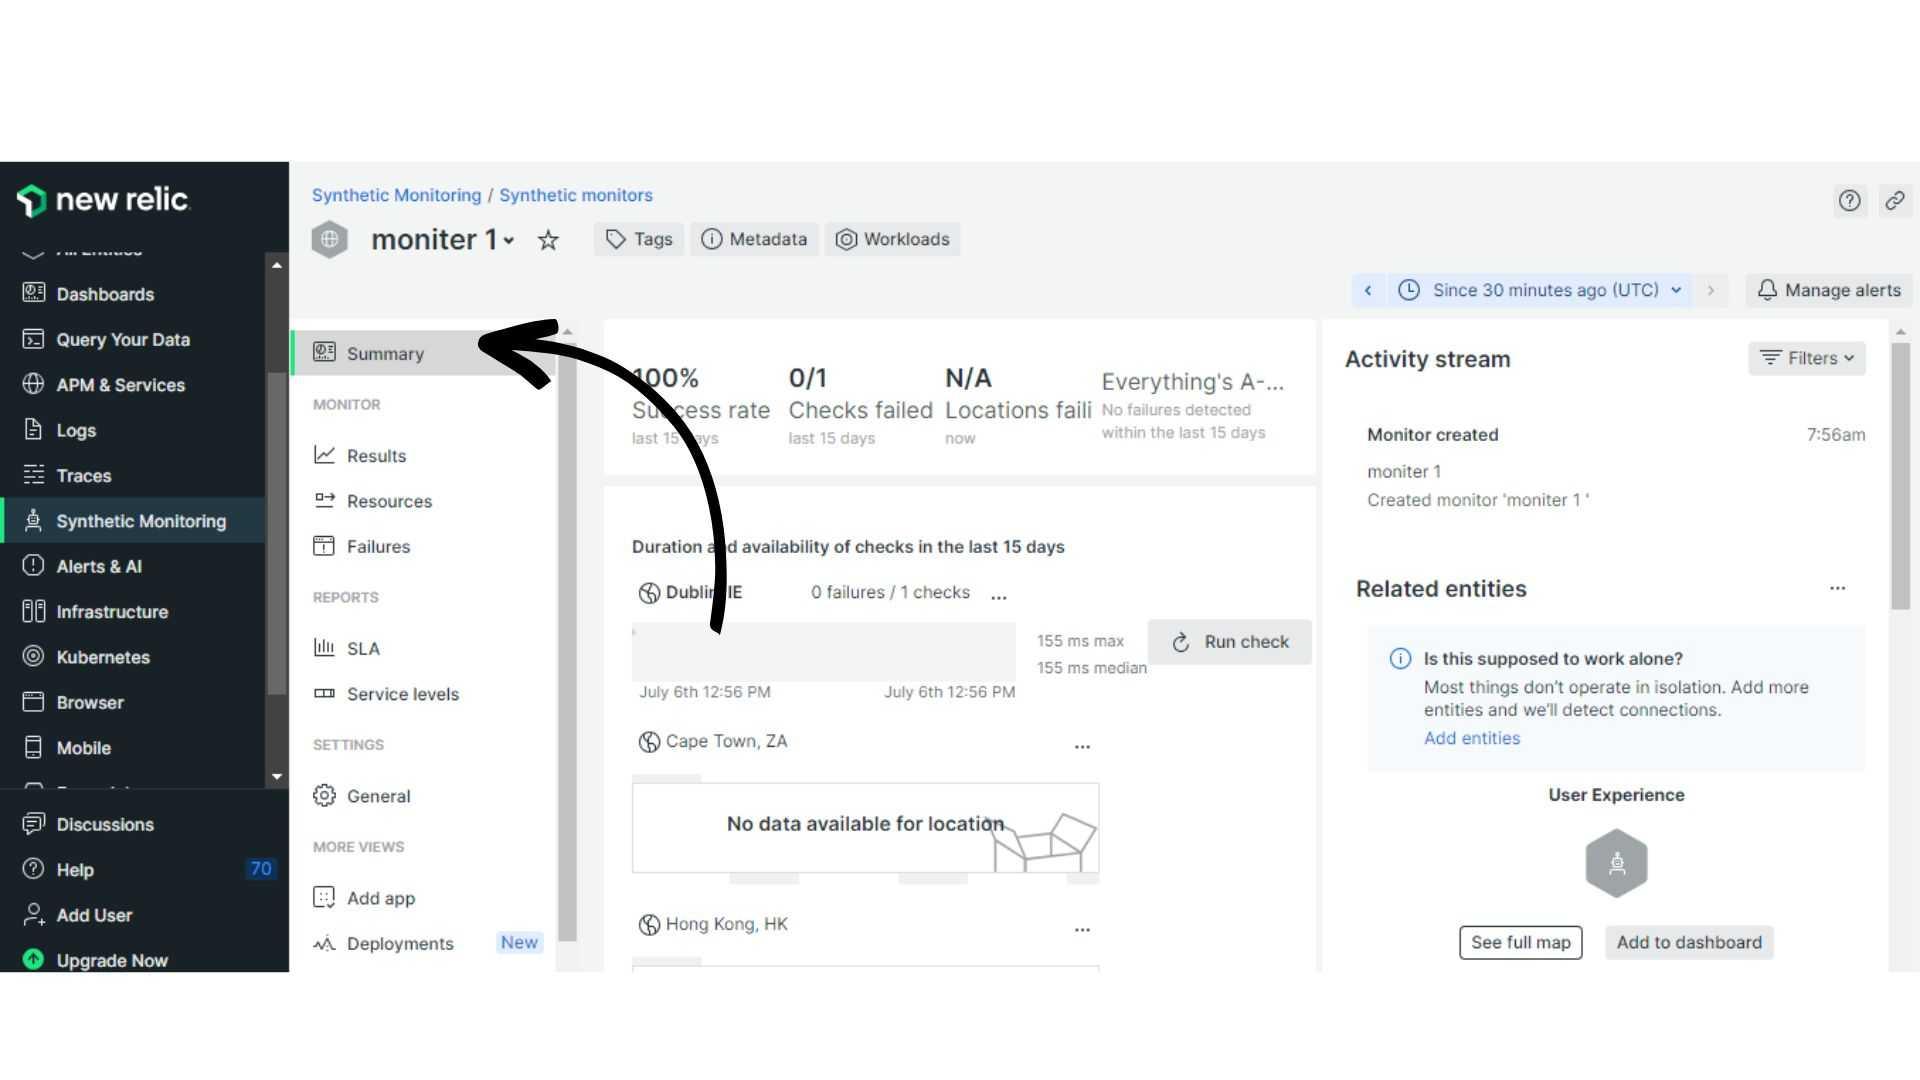Click the Add User icon
The image size is (1920, 1080).
[33, 915]
